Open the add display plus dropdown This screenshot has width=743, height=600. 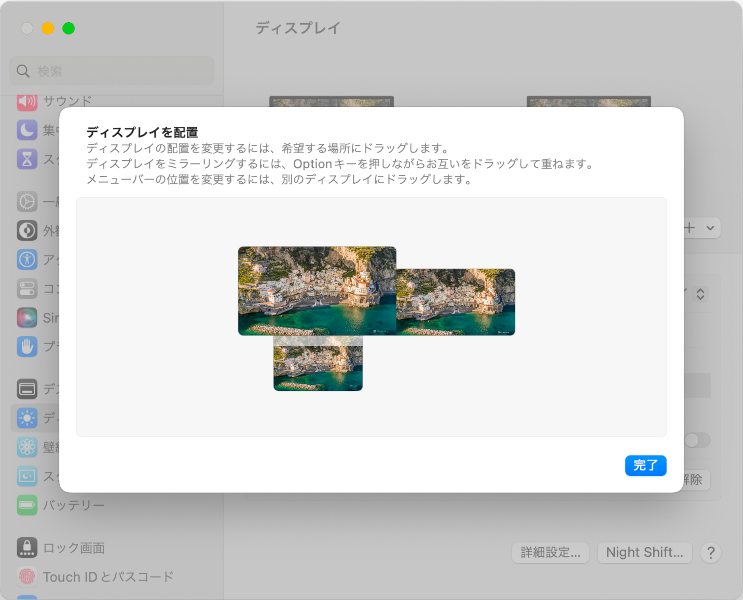702,228
